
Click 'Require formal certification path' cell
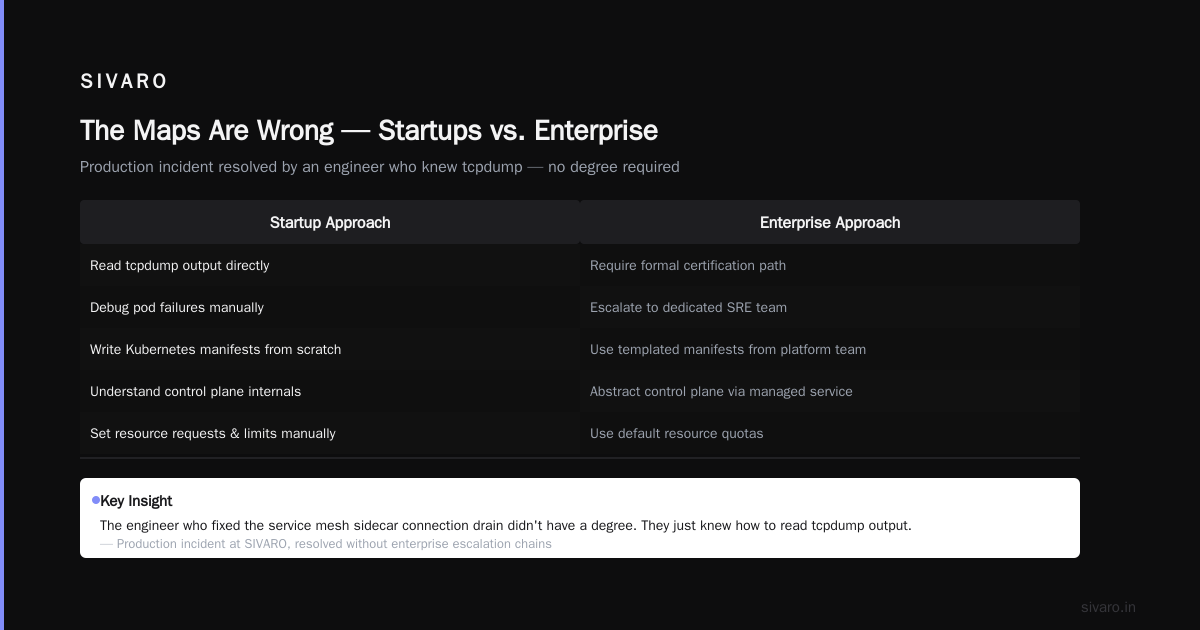pyautogui.click(x=830, y=265)
